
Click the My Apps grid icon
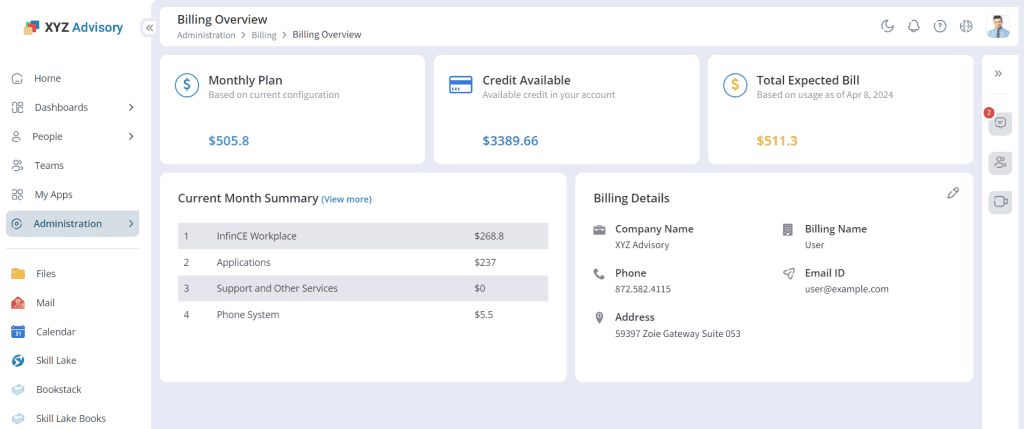[18, 195]
